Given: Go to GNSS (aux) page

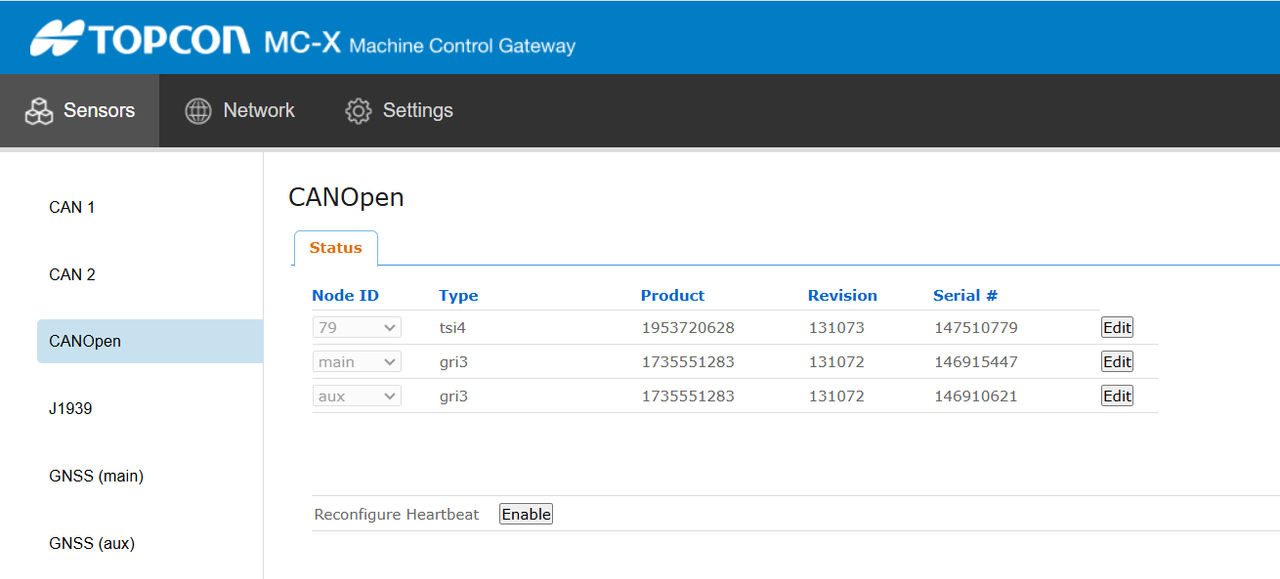Looking at the screenshot, I should pos(92,543).
